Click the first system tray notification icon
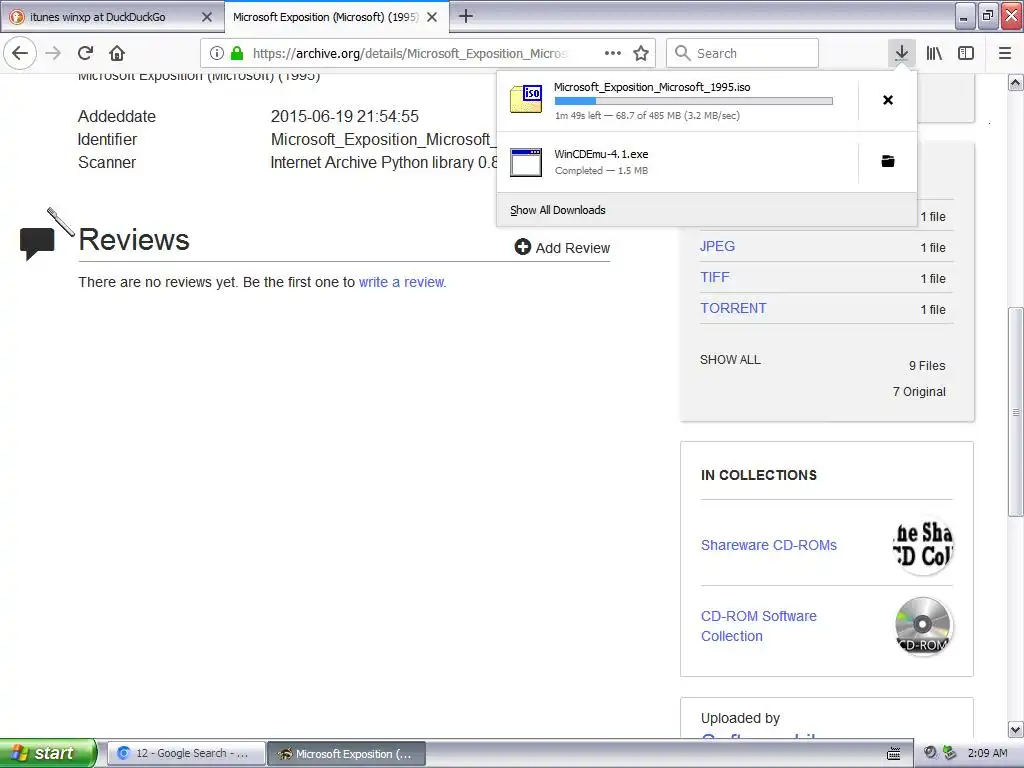This screenshot has height=768, width=1024. point(931,753)
